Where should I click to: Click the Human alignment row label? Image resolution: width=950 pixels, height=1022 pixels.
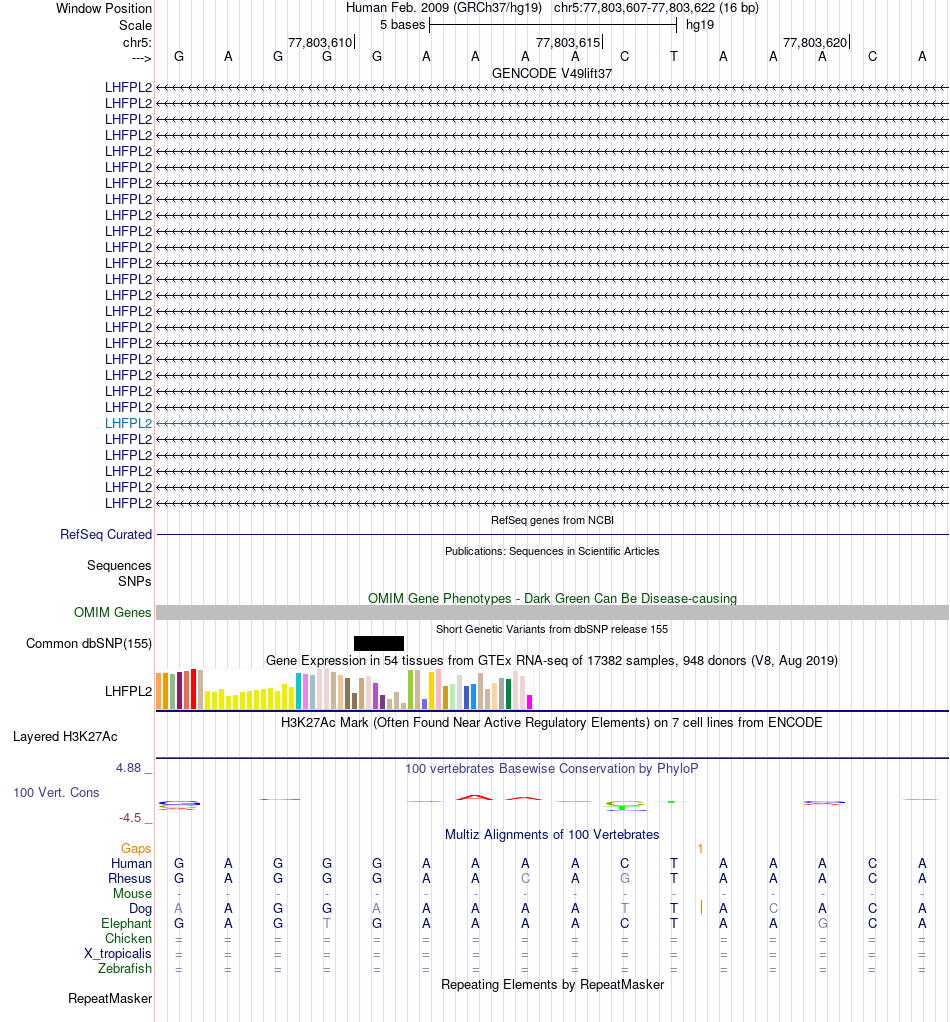pos(131,864)
